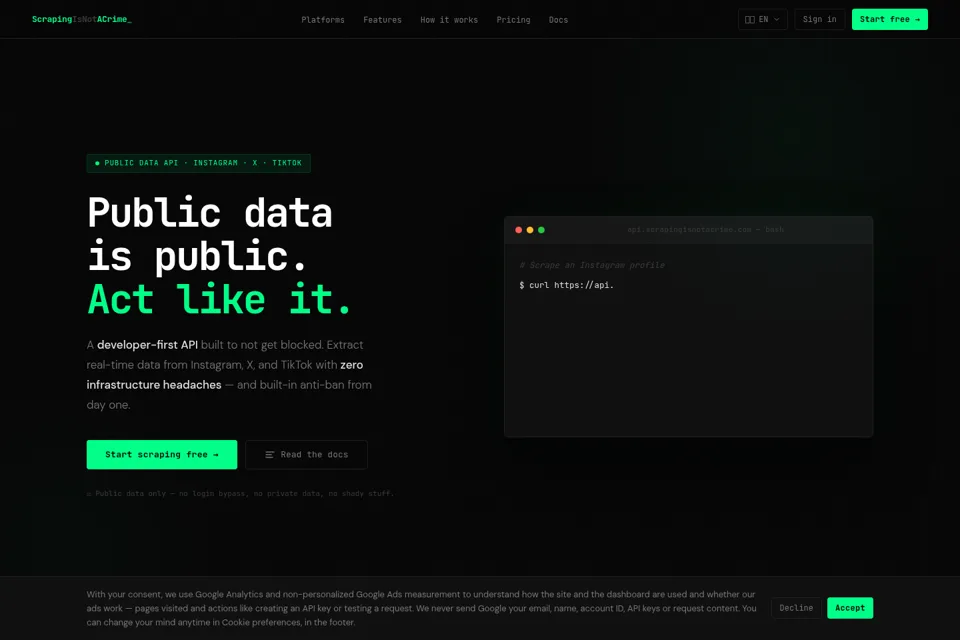Click the green terminal window dot
The width and height of the screenshot is (960, 640).
[541, 230]
